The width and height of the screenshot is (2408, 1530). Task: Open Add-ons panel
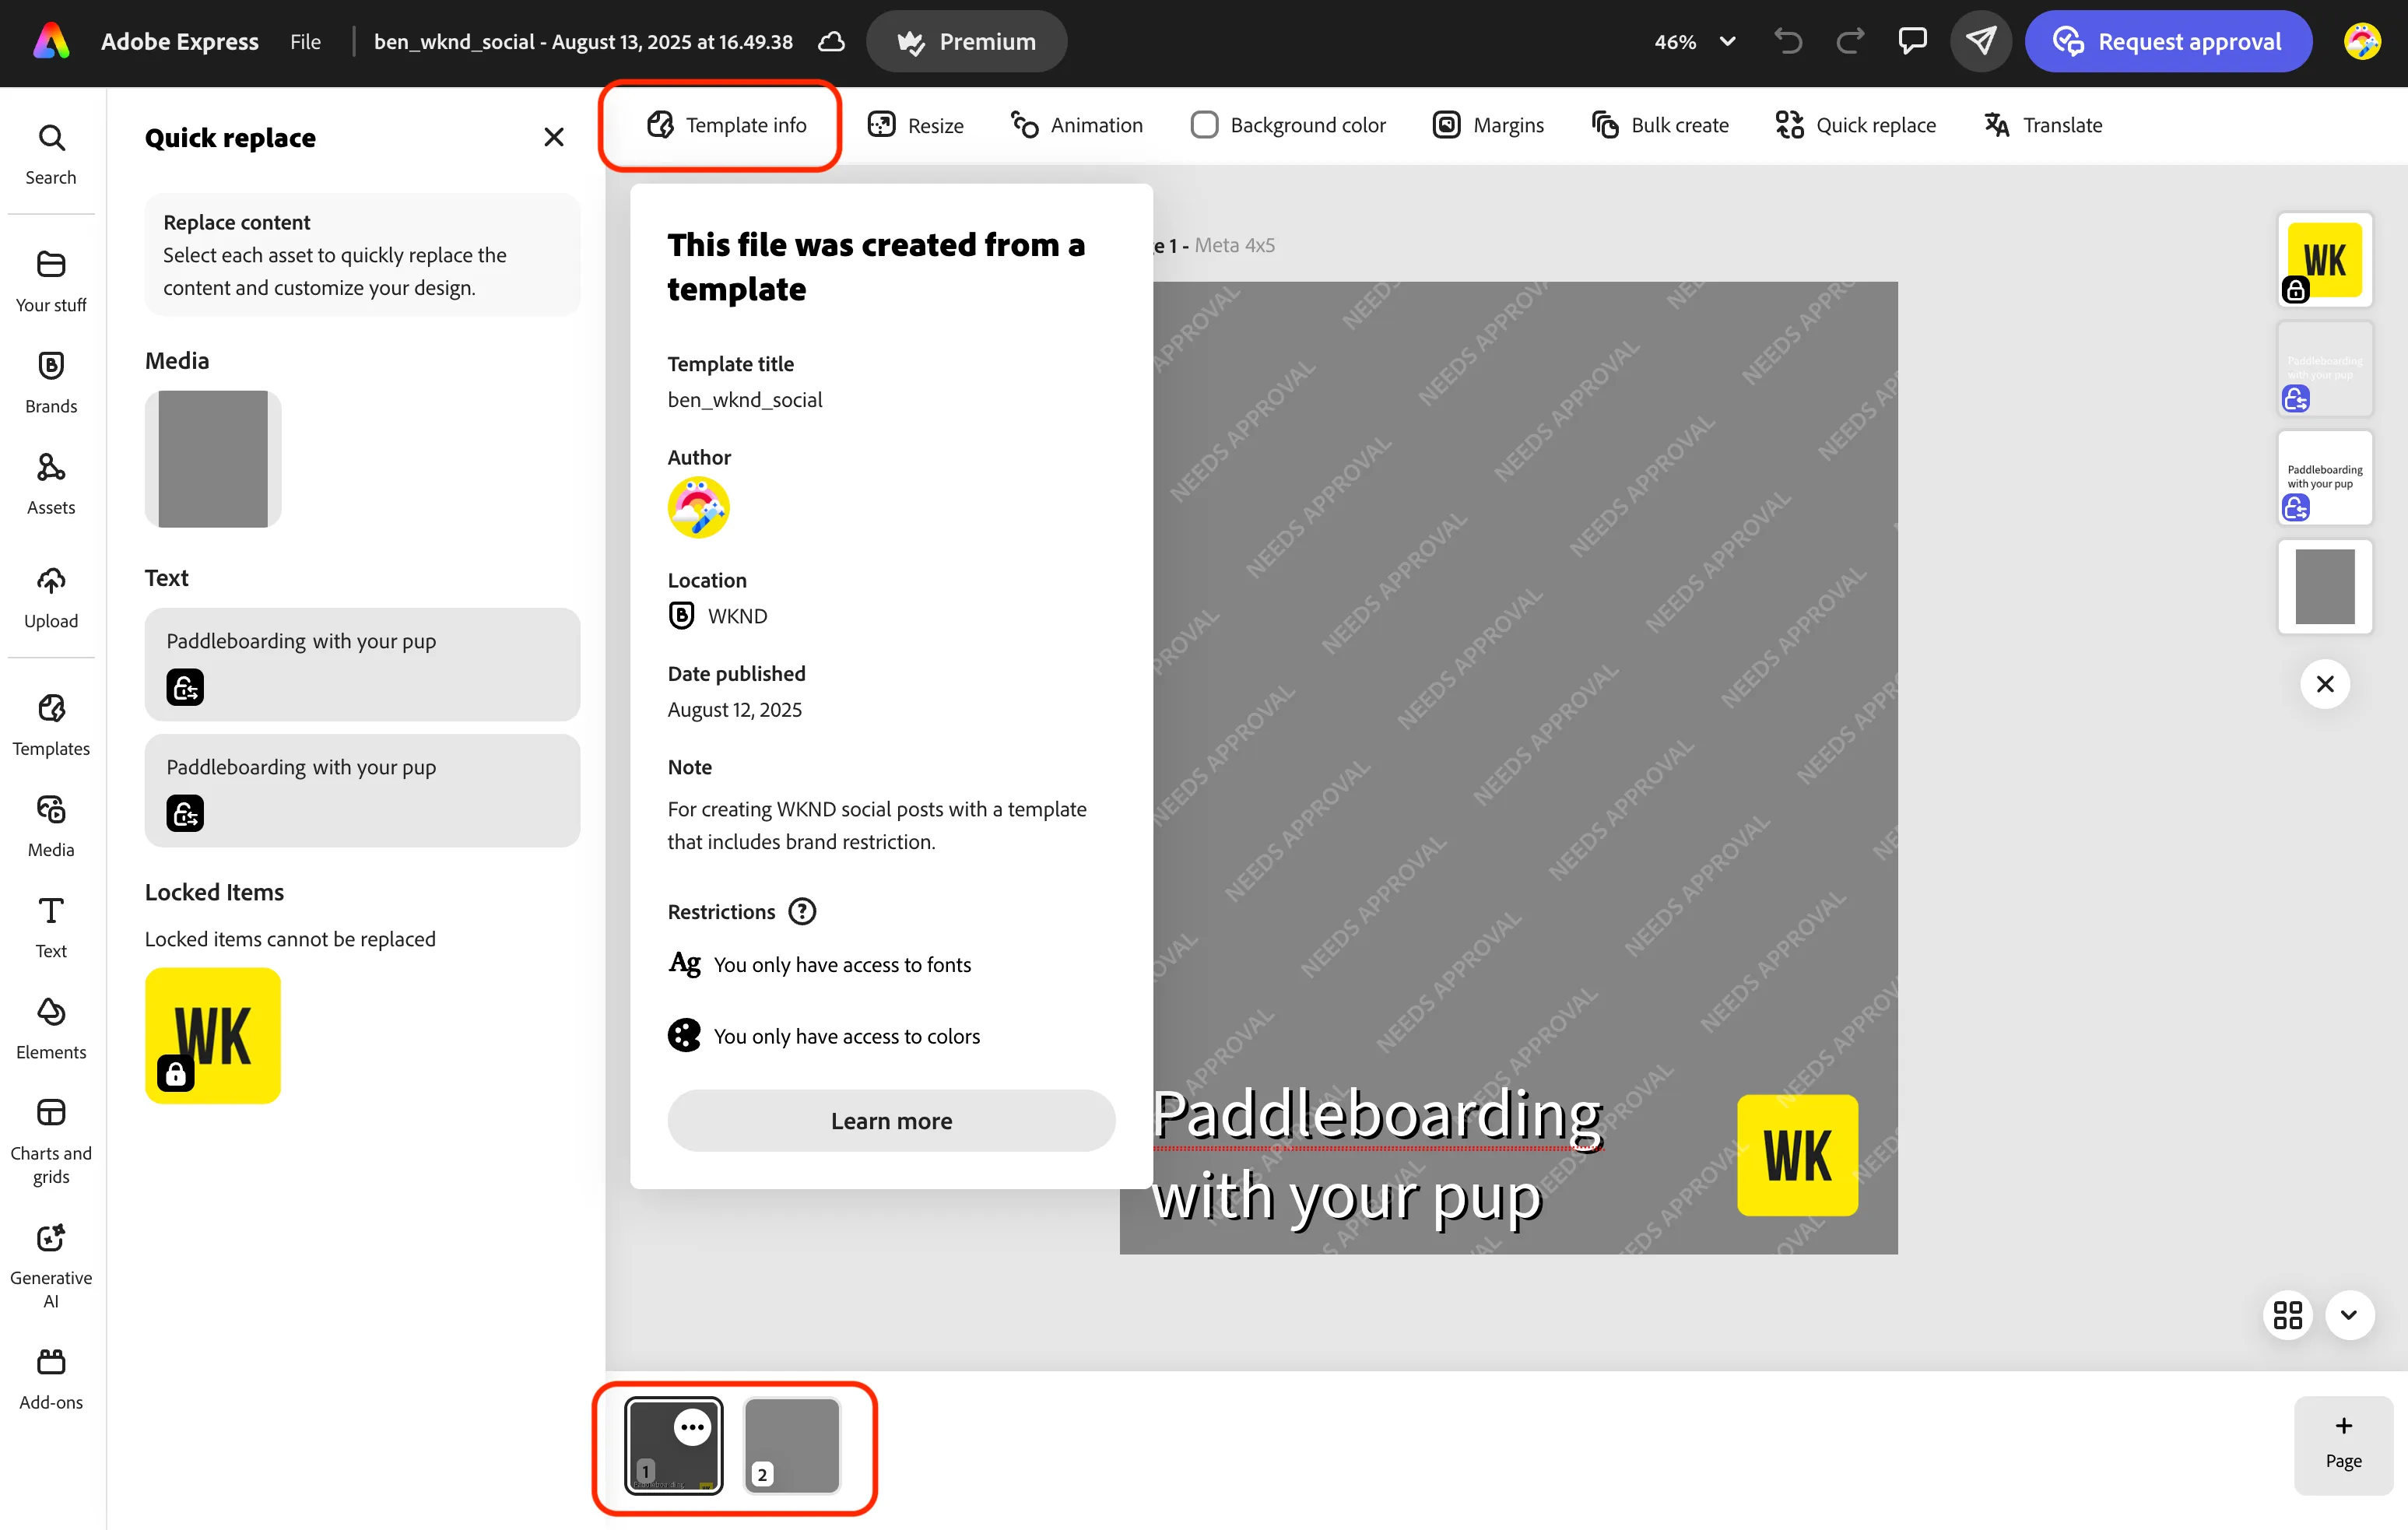pos(51,1379)
